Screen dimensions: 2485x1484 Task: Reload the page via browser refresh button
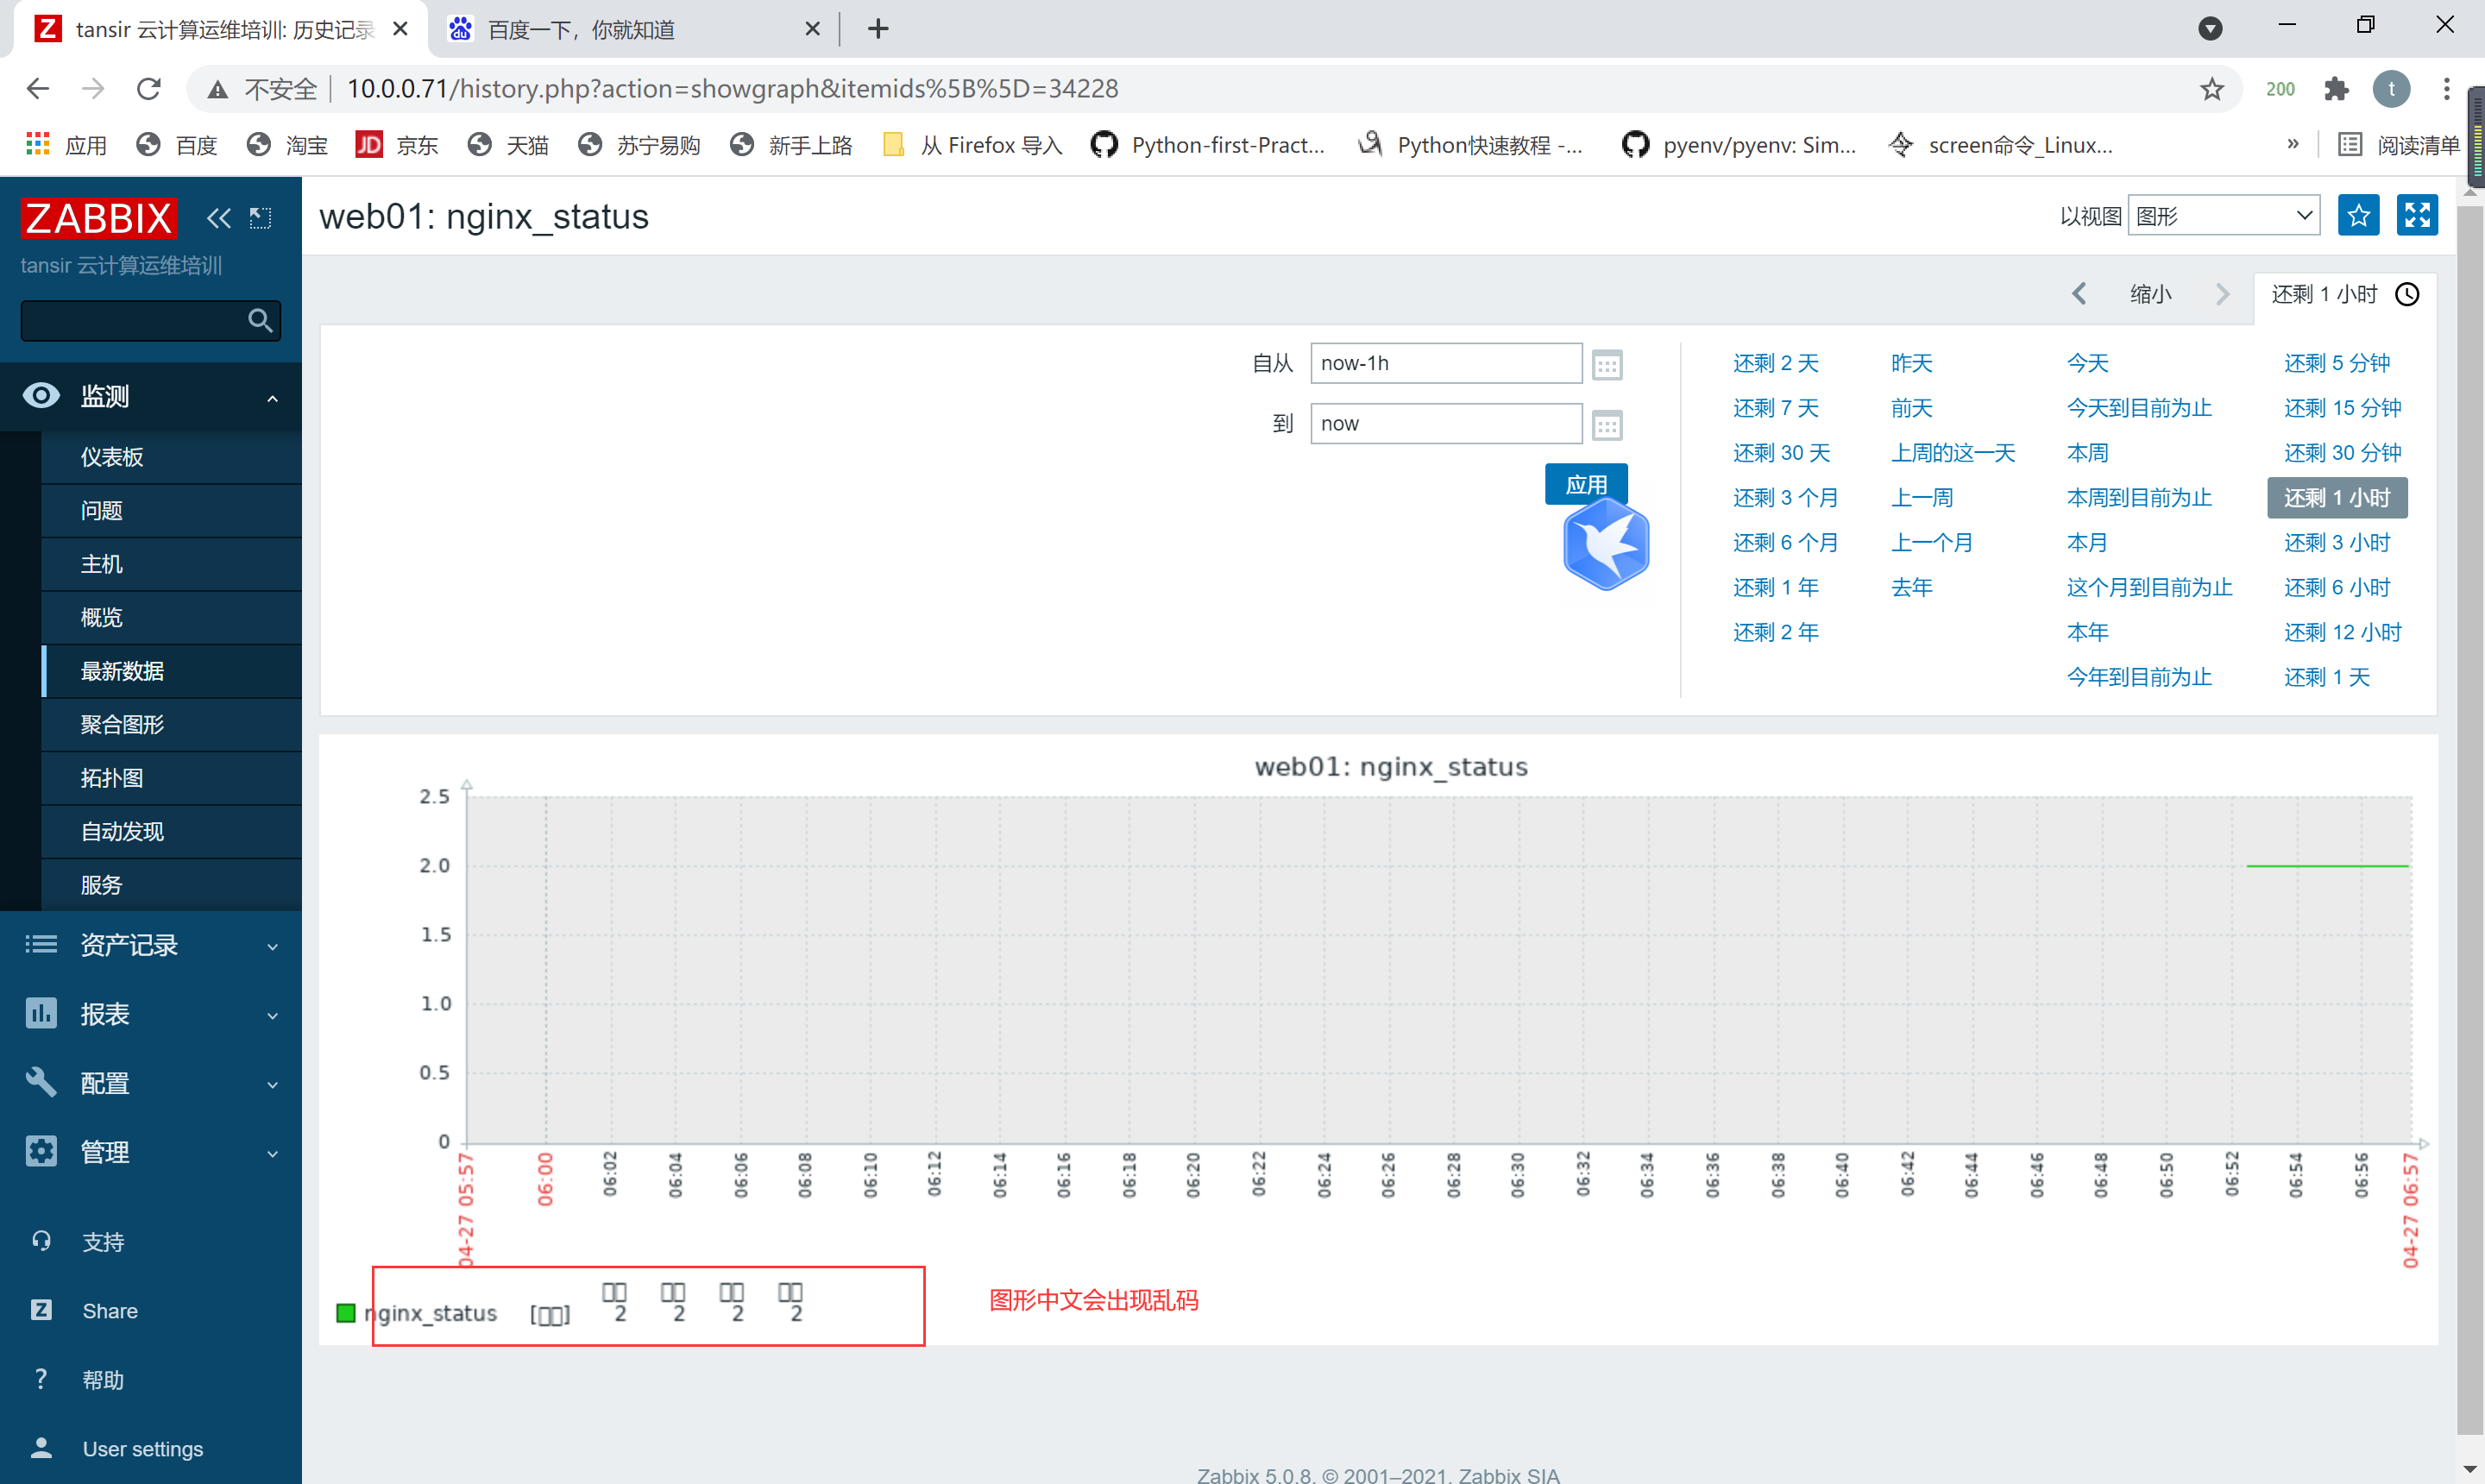click(149, 89)
